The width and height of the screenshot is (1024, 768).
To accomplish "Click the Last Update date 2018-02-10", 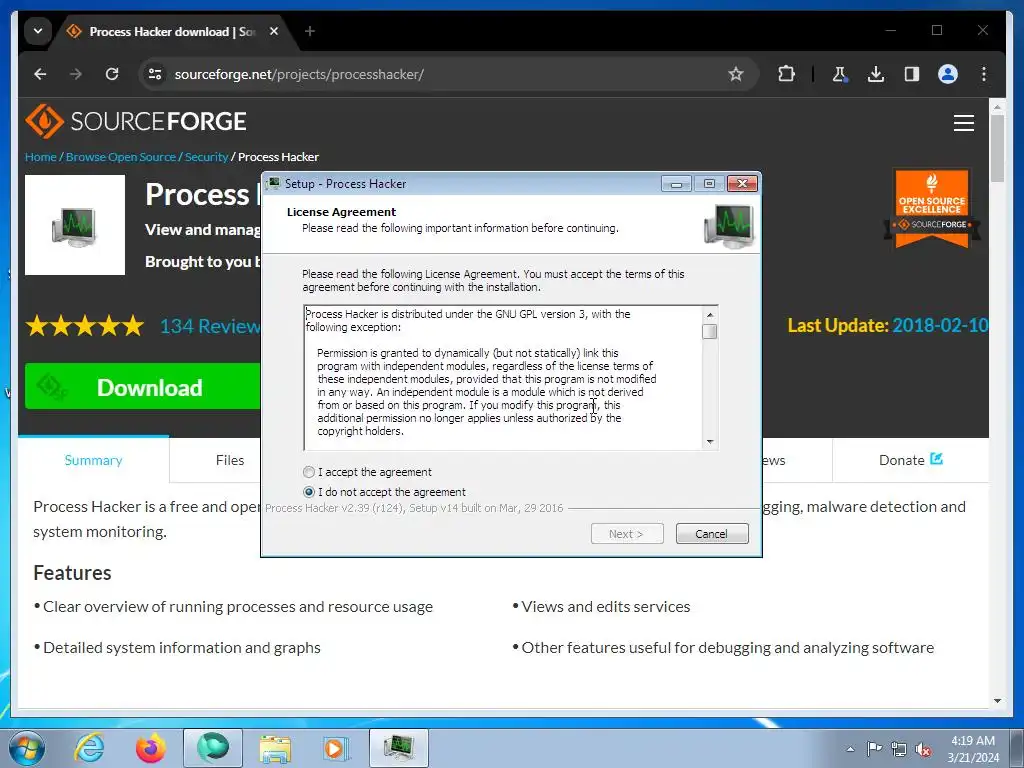I will [940, 325].
